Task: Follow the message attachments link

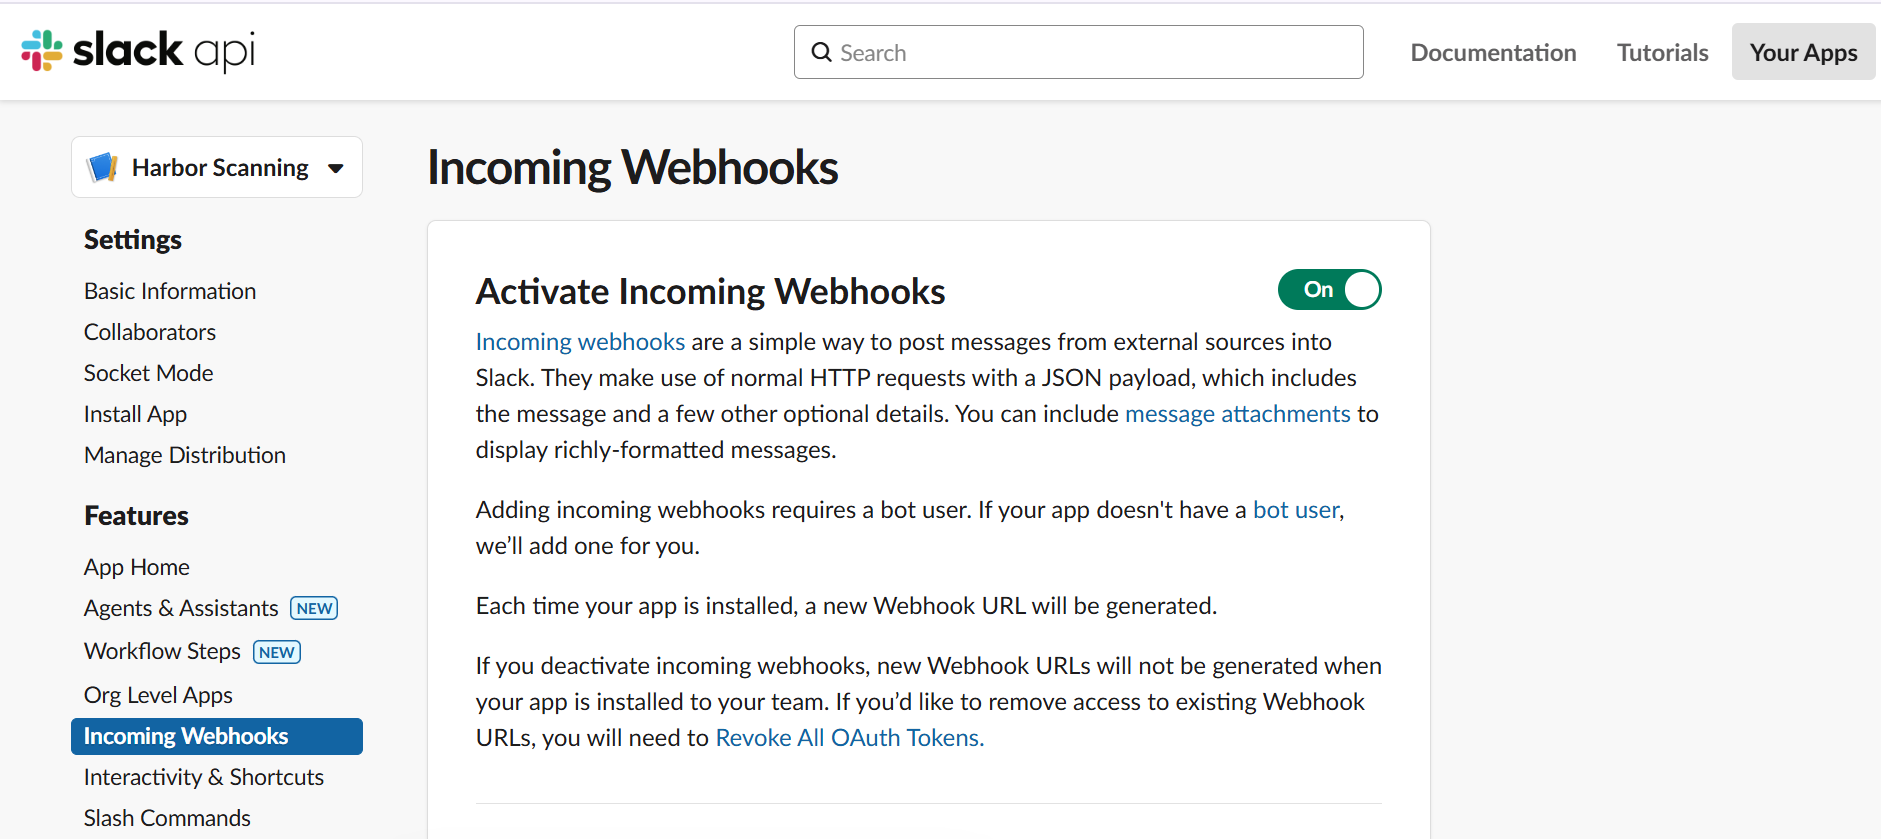Action: (x=1237, y=414)
